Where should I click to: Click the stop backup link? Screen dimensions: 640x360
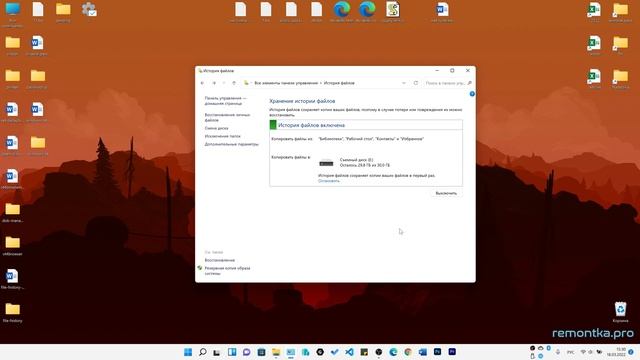click(329, 181)
